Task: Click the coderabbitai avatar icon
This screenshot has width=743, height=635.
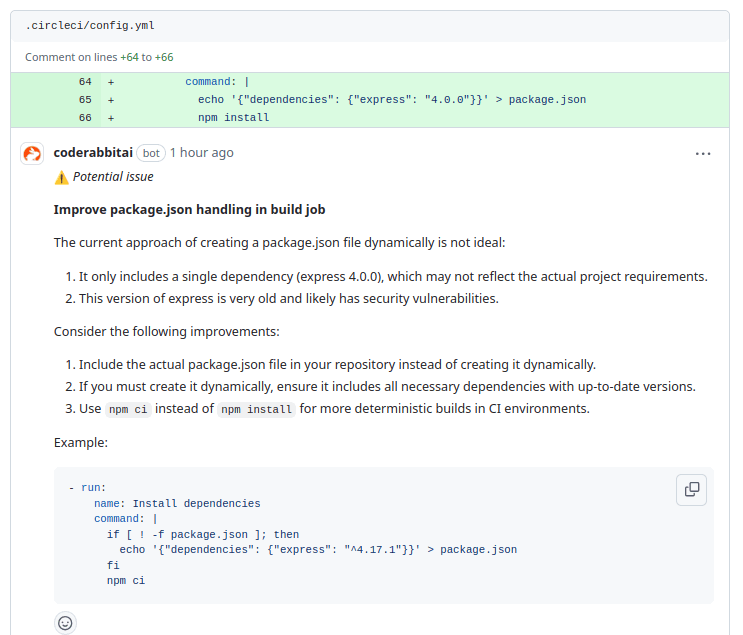Action: click(33, 153)
